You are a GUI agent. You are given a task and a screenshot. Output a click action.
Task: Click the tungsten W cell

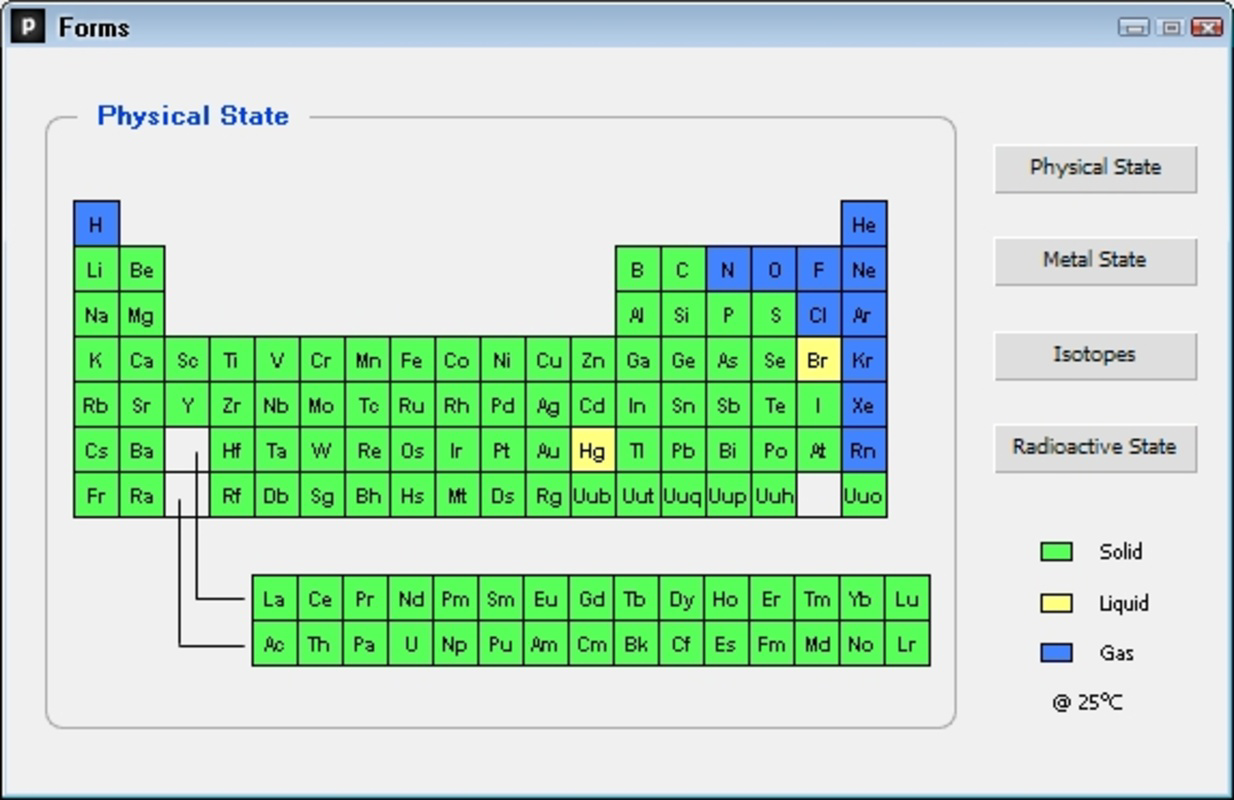[322, 450]
